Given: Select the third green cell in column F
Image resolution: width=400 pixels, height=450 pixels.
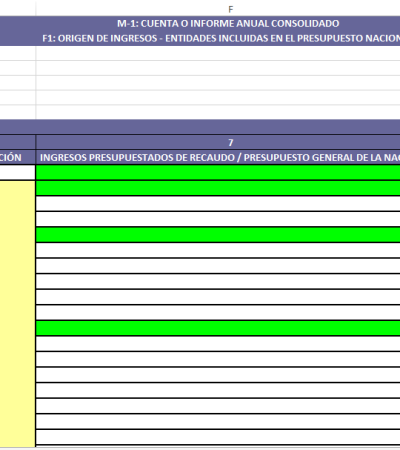Looking at the screenshot, I should (x=218, y=235).
